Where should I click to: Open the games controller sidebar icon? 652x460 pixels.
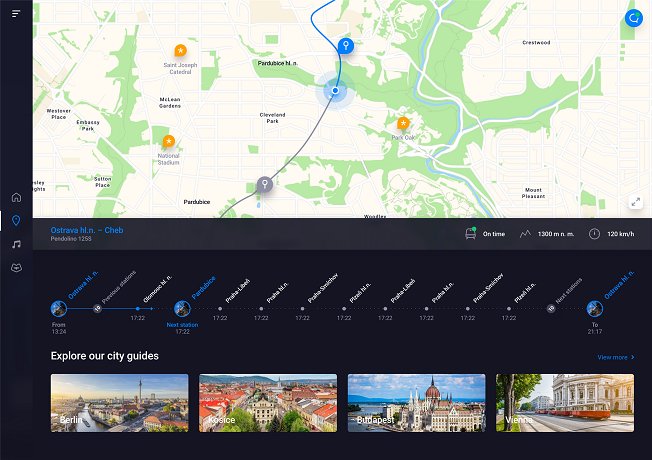click(x=16, y=268)
